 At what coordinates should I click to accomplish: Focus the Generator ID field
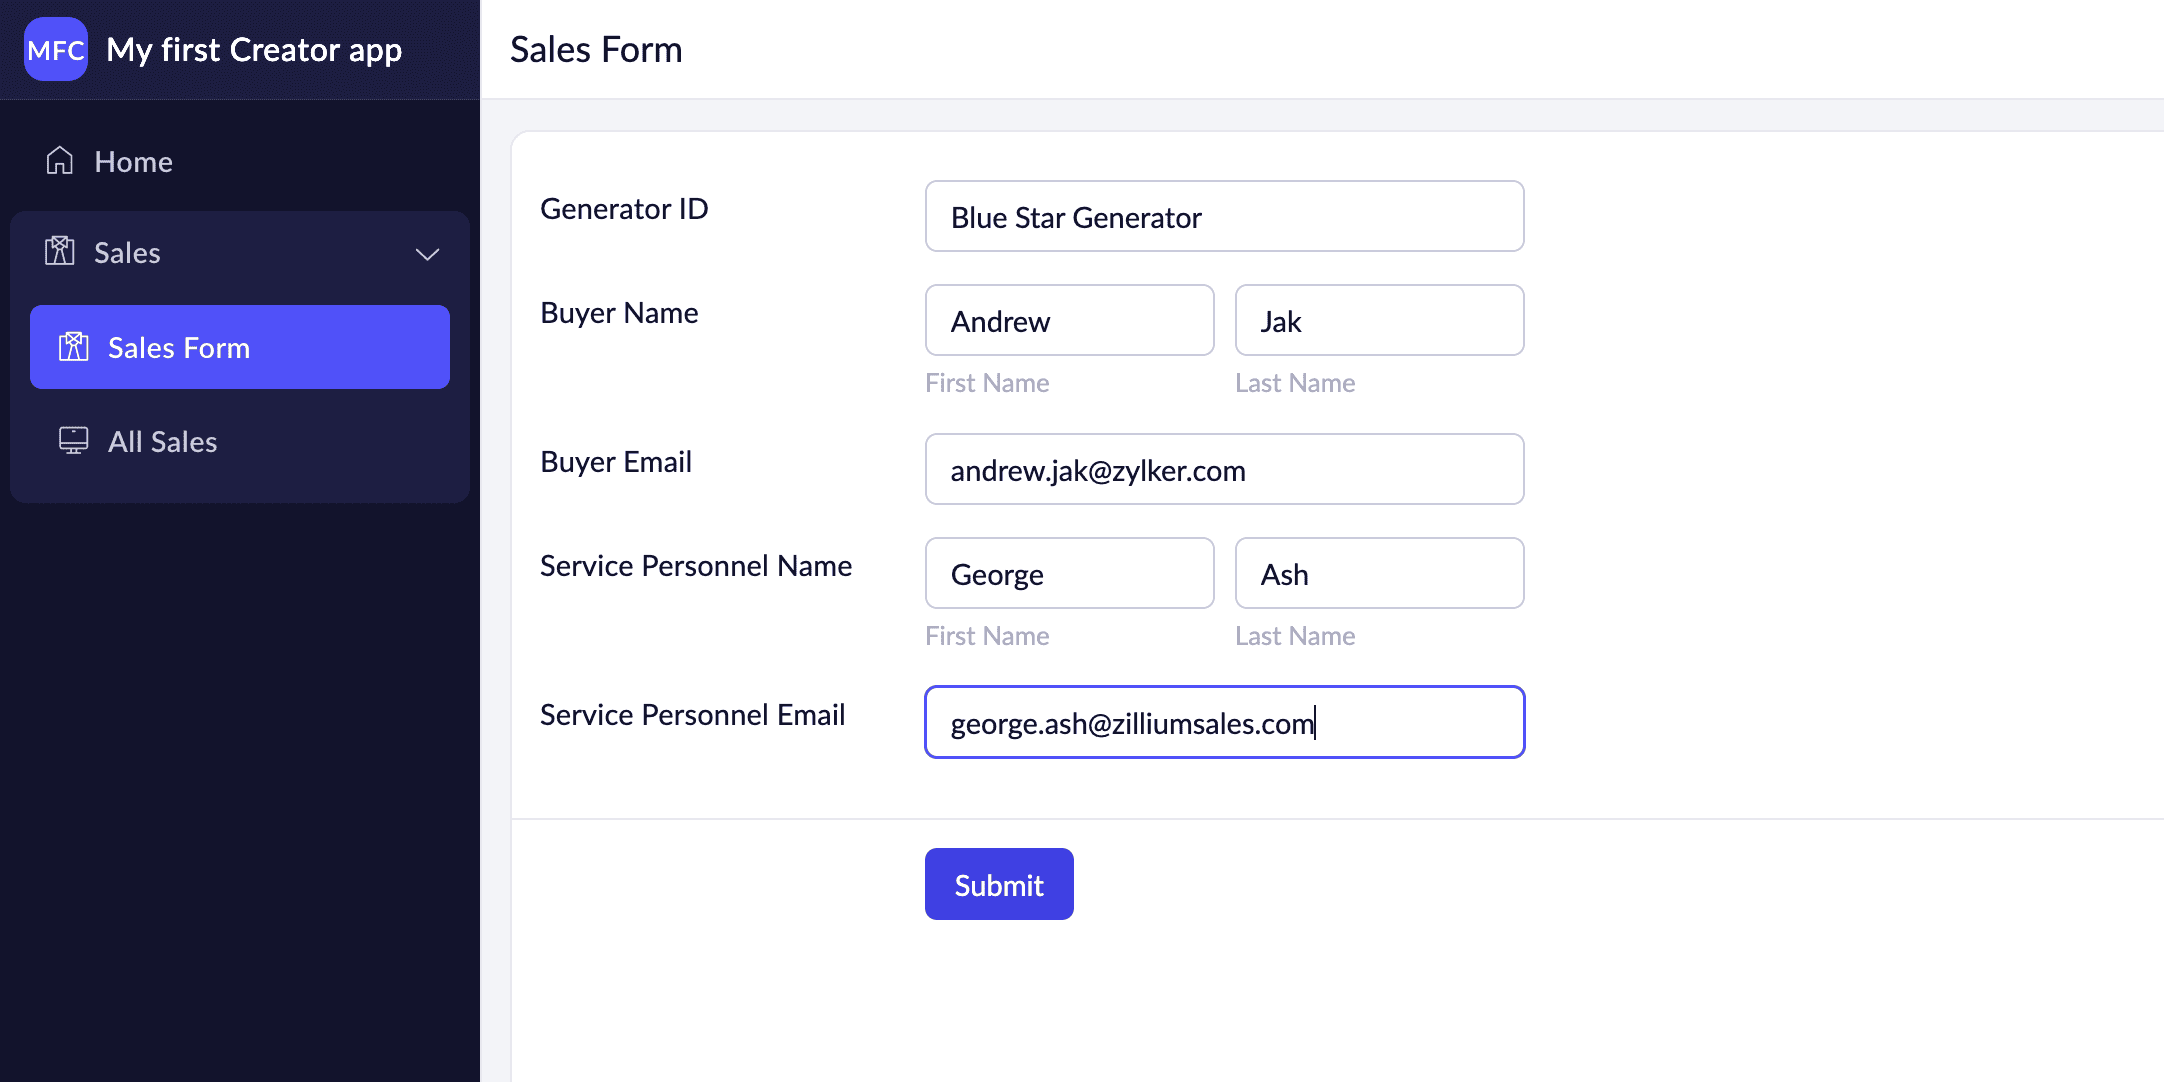(x=1224, y=217)
